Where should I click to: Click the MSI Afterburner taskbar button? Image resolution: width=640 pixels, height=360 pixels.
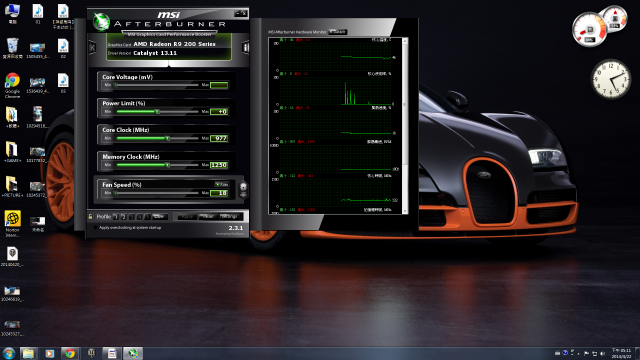click(133, 353)
